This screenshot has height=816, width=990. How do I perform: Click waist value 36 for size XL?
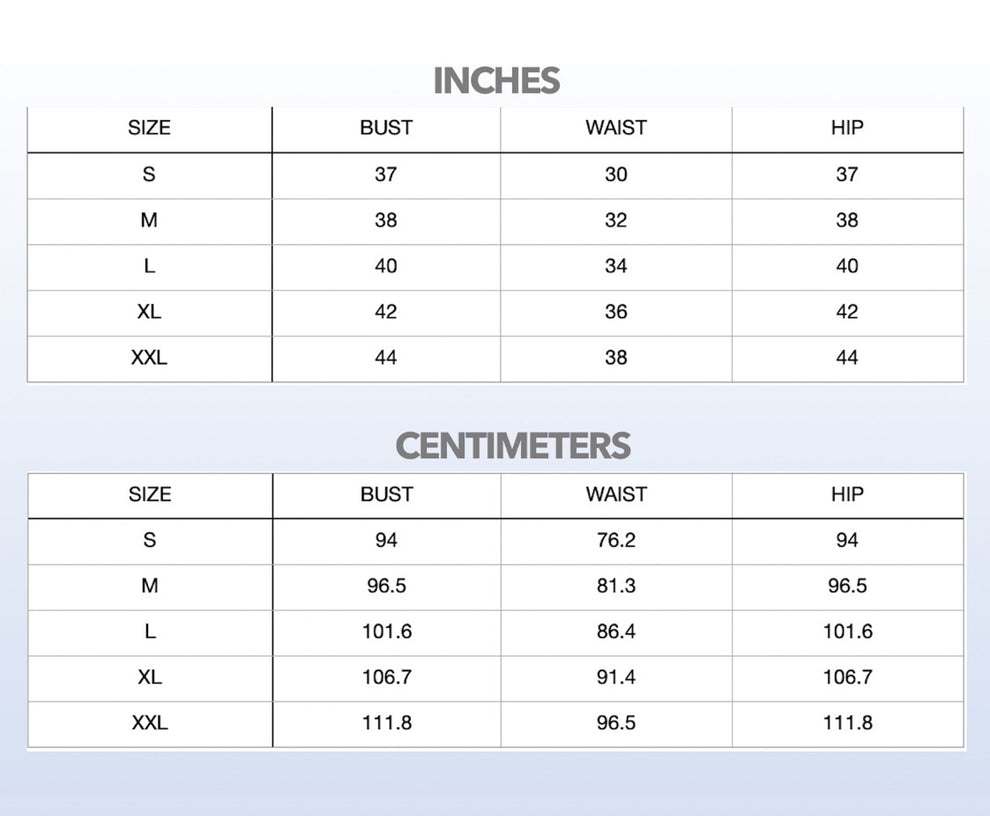pos(616,312)
